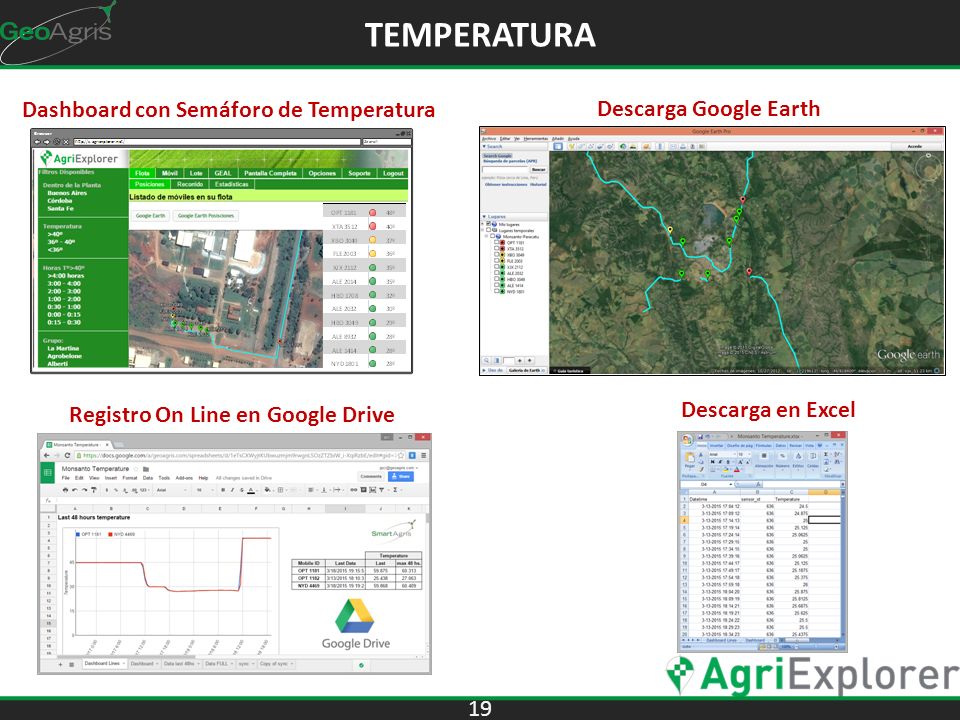The image size is (960, 720).
Task: Toggle sidebar icon in Google Earth toolbar
Action: tap(558, 146)
